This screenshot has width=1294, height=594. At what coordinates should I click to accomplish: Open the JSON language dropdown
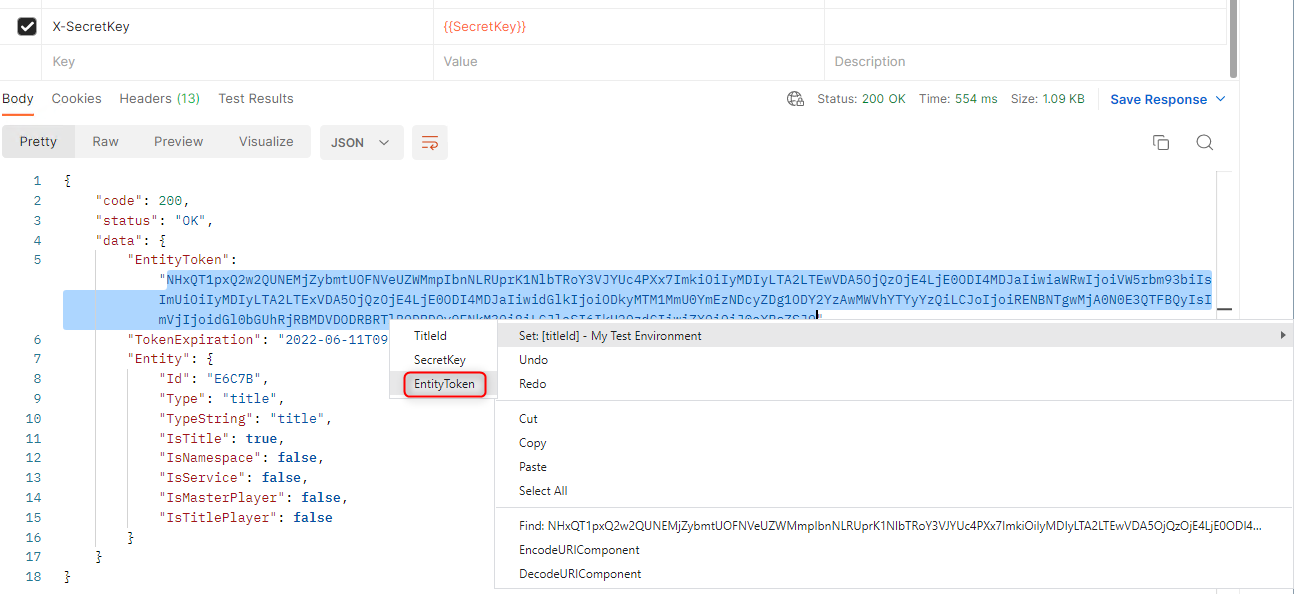point(361,142)
